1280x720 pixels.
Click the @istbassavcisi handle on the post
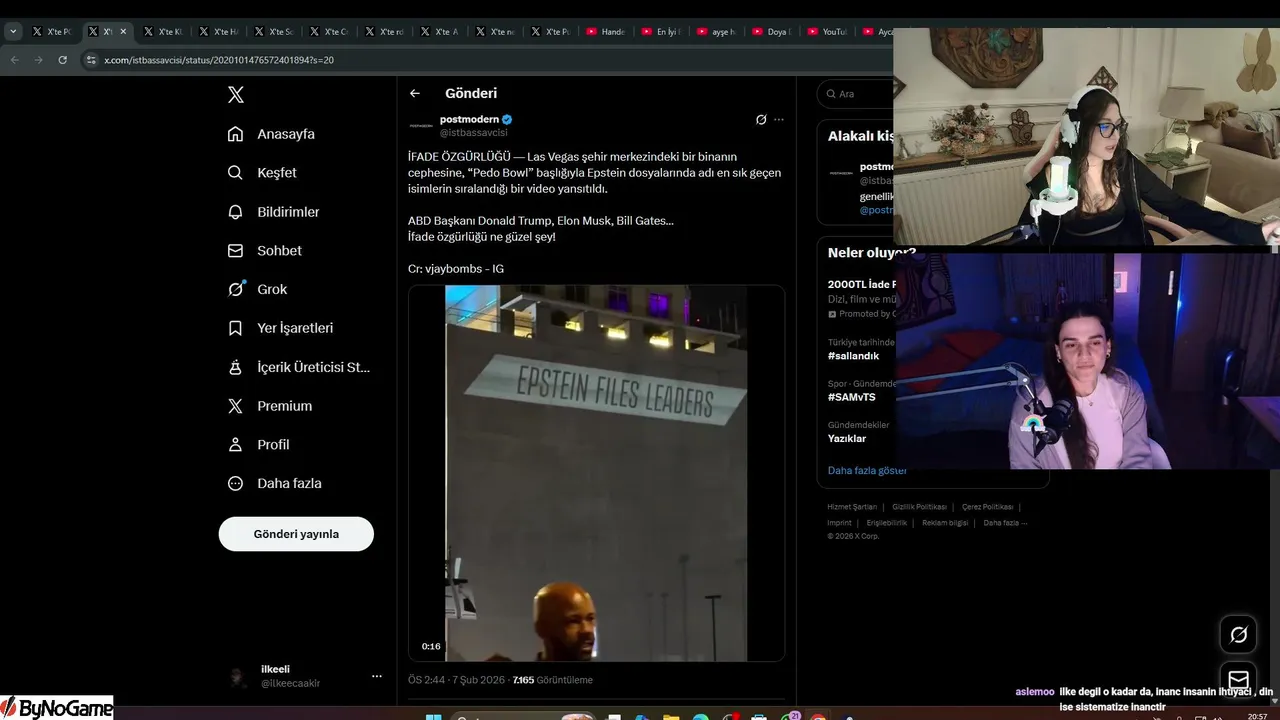coord(474,132)
